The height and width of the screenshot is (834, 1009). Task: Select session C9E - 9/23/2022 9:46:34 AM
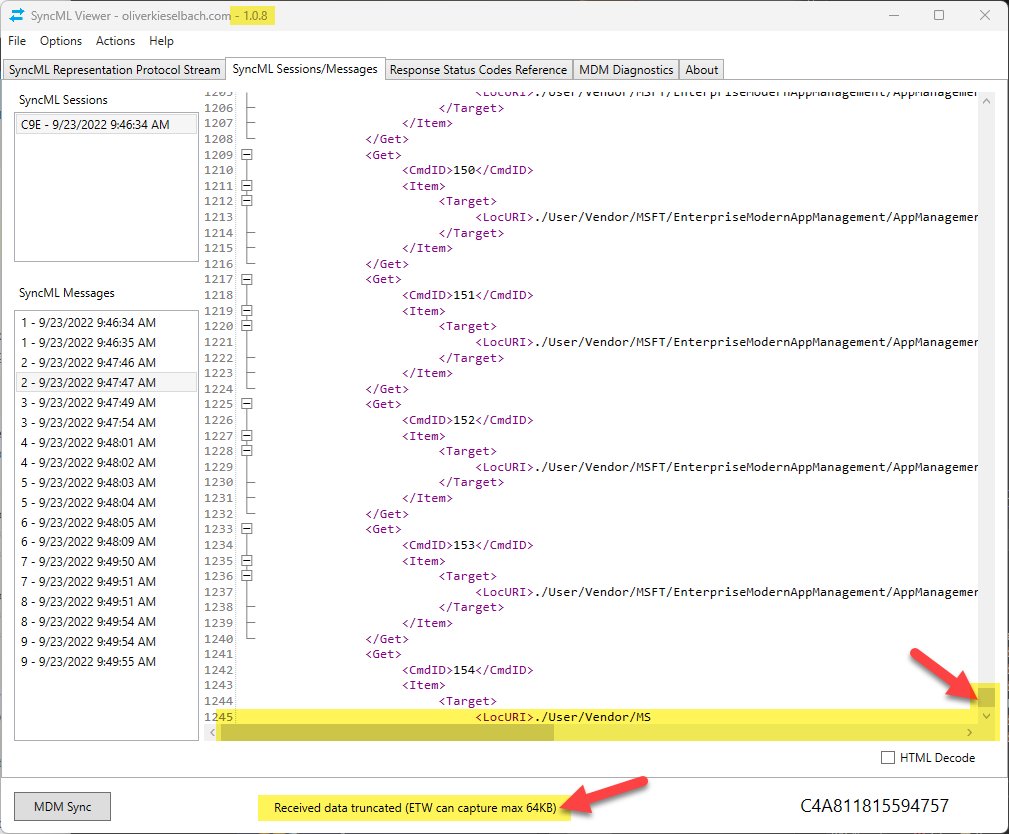[x=106, y=124]
